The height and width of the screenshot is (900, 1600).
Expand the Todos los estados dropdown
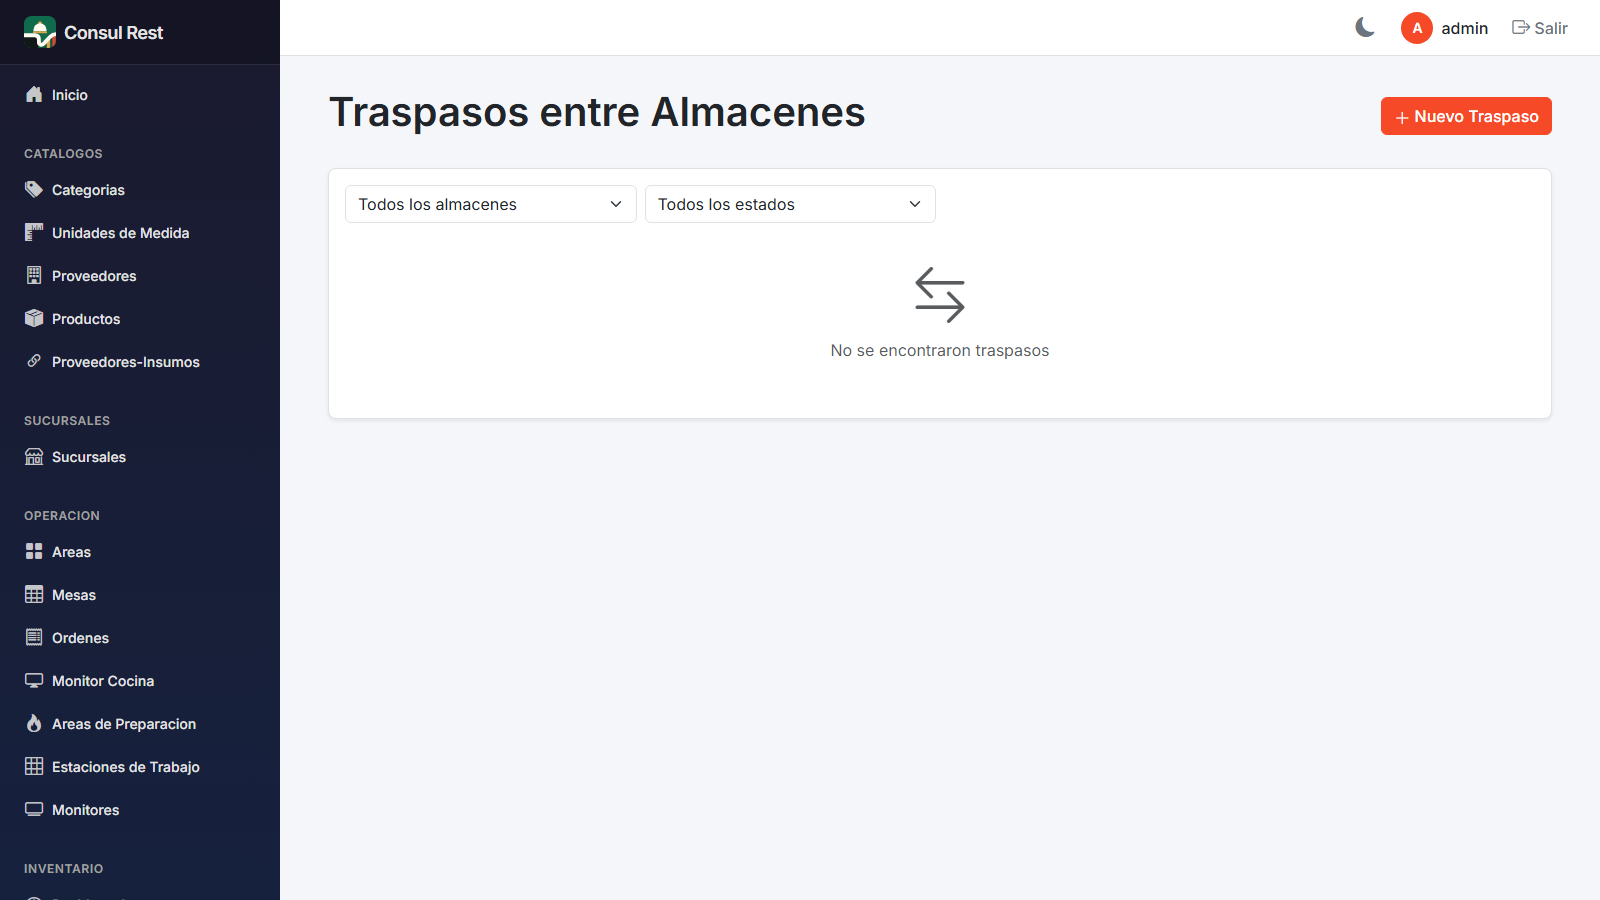(x=790, y=204)
